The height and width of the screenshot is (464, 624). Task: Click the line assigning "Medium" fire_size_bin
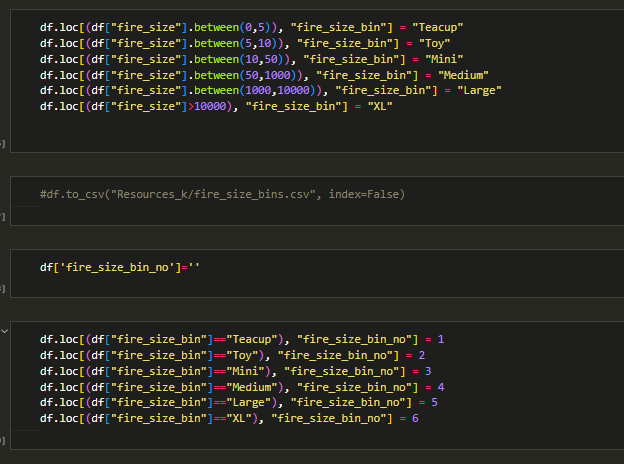click(x=264, y=75)
